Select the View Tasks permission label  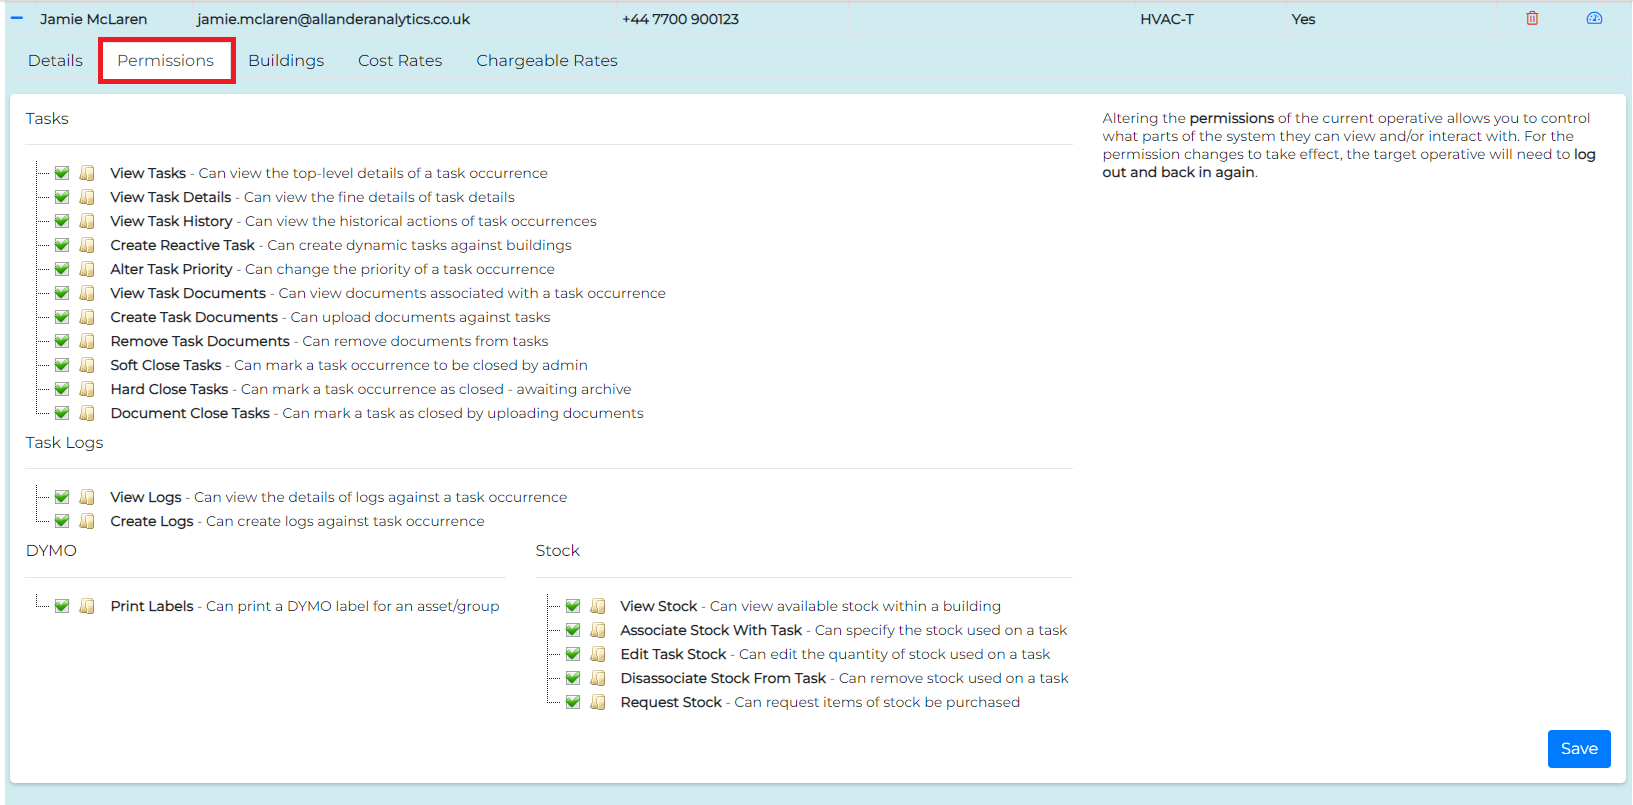pos(148,173)
